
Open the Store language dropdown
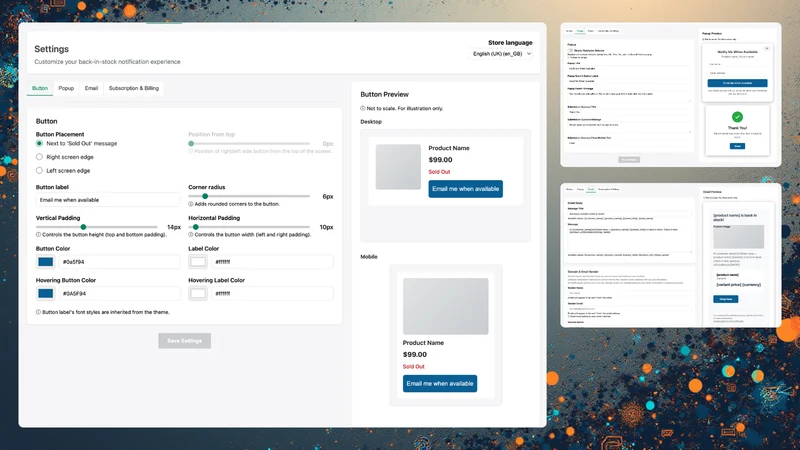pos(502,54)
